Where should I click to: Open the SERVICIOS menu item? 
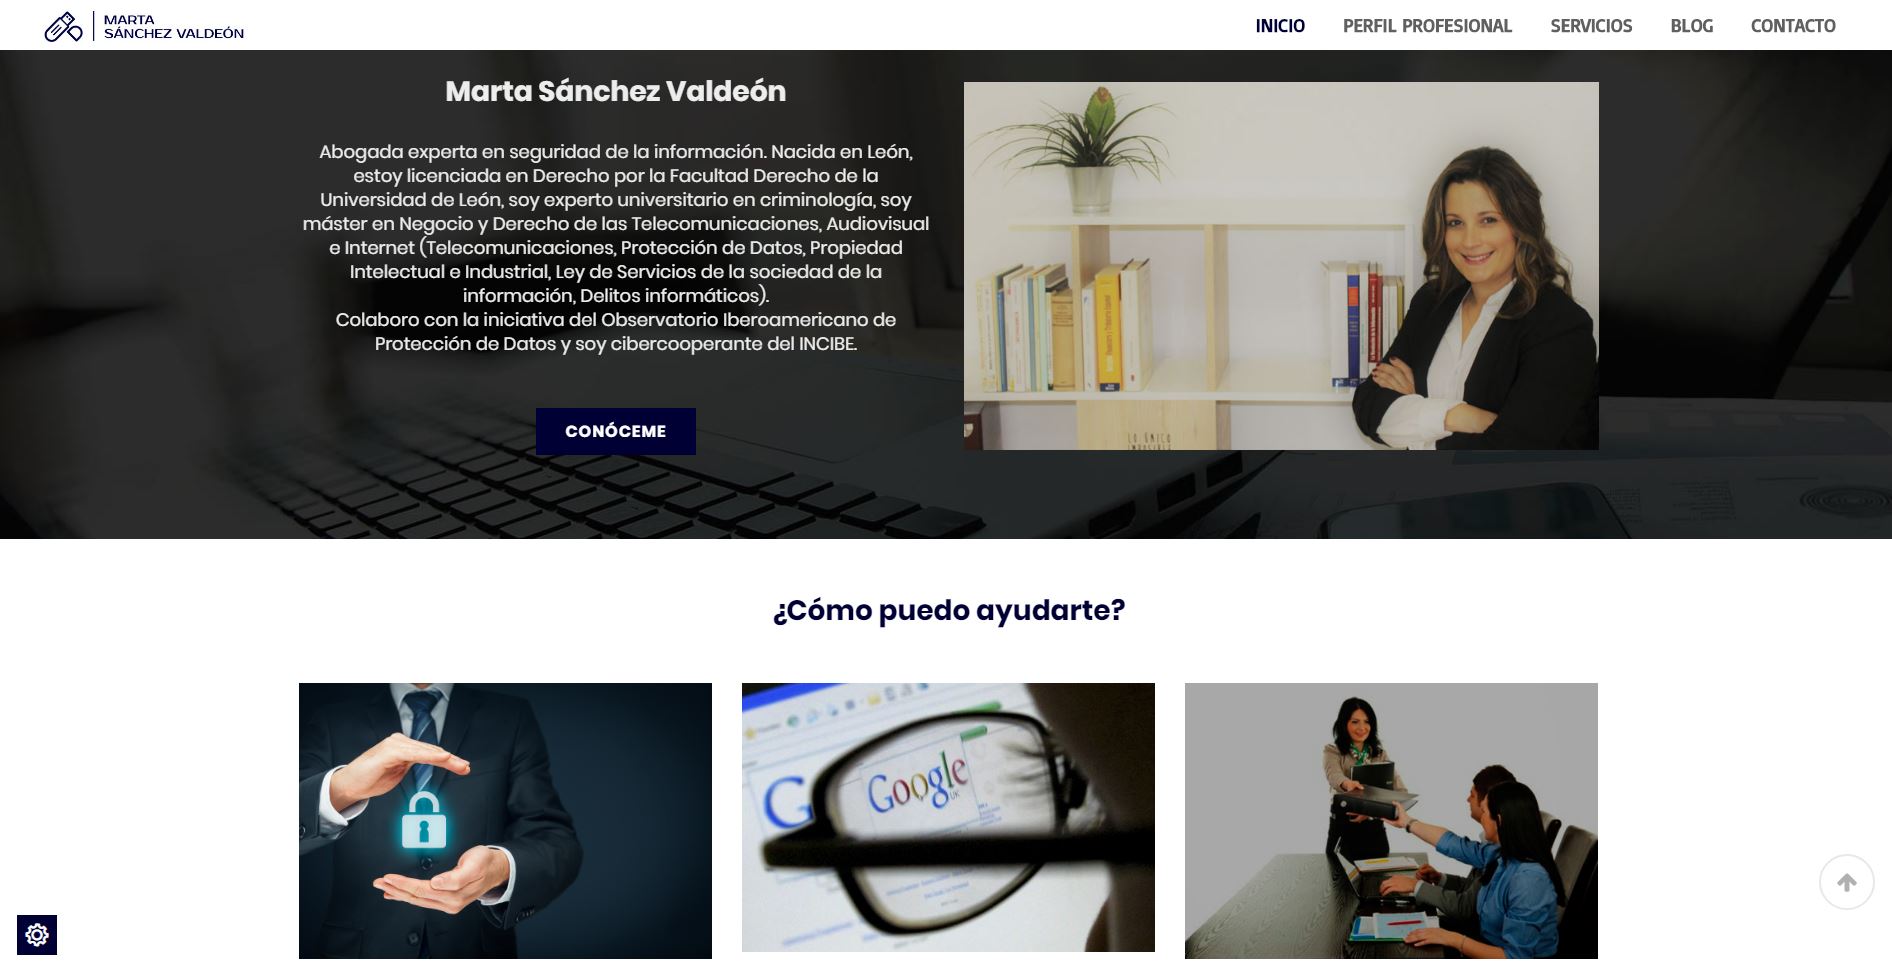click(x=1591, y=26)
